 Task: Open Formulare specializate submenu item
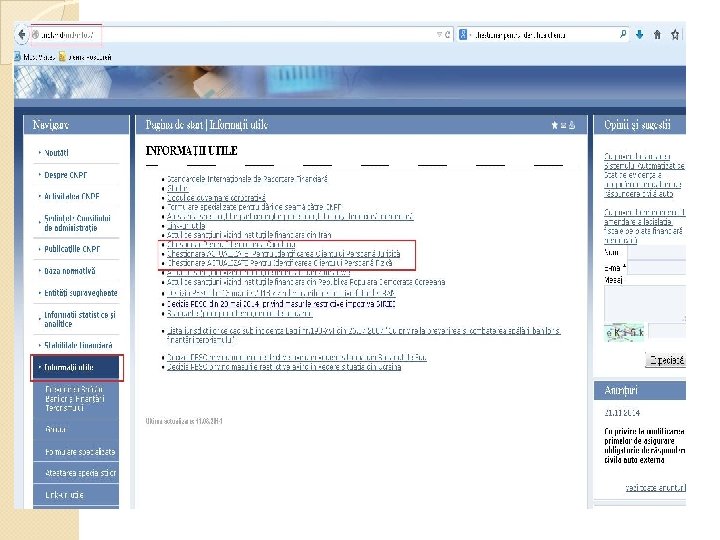(80, 452)
